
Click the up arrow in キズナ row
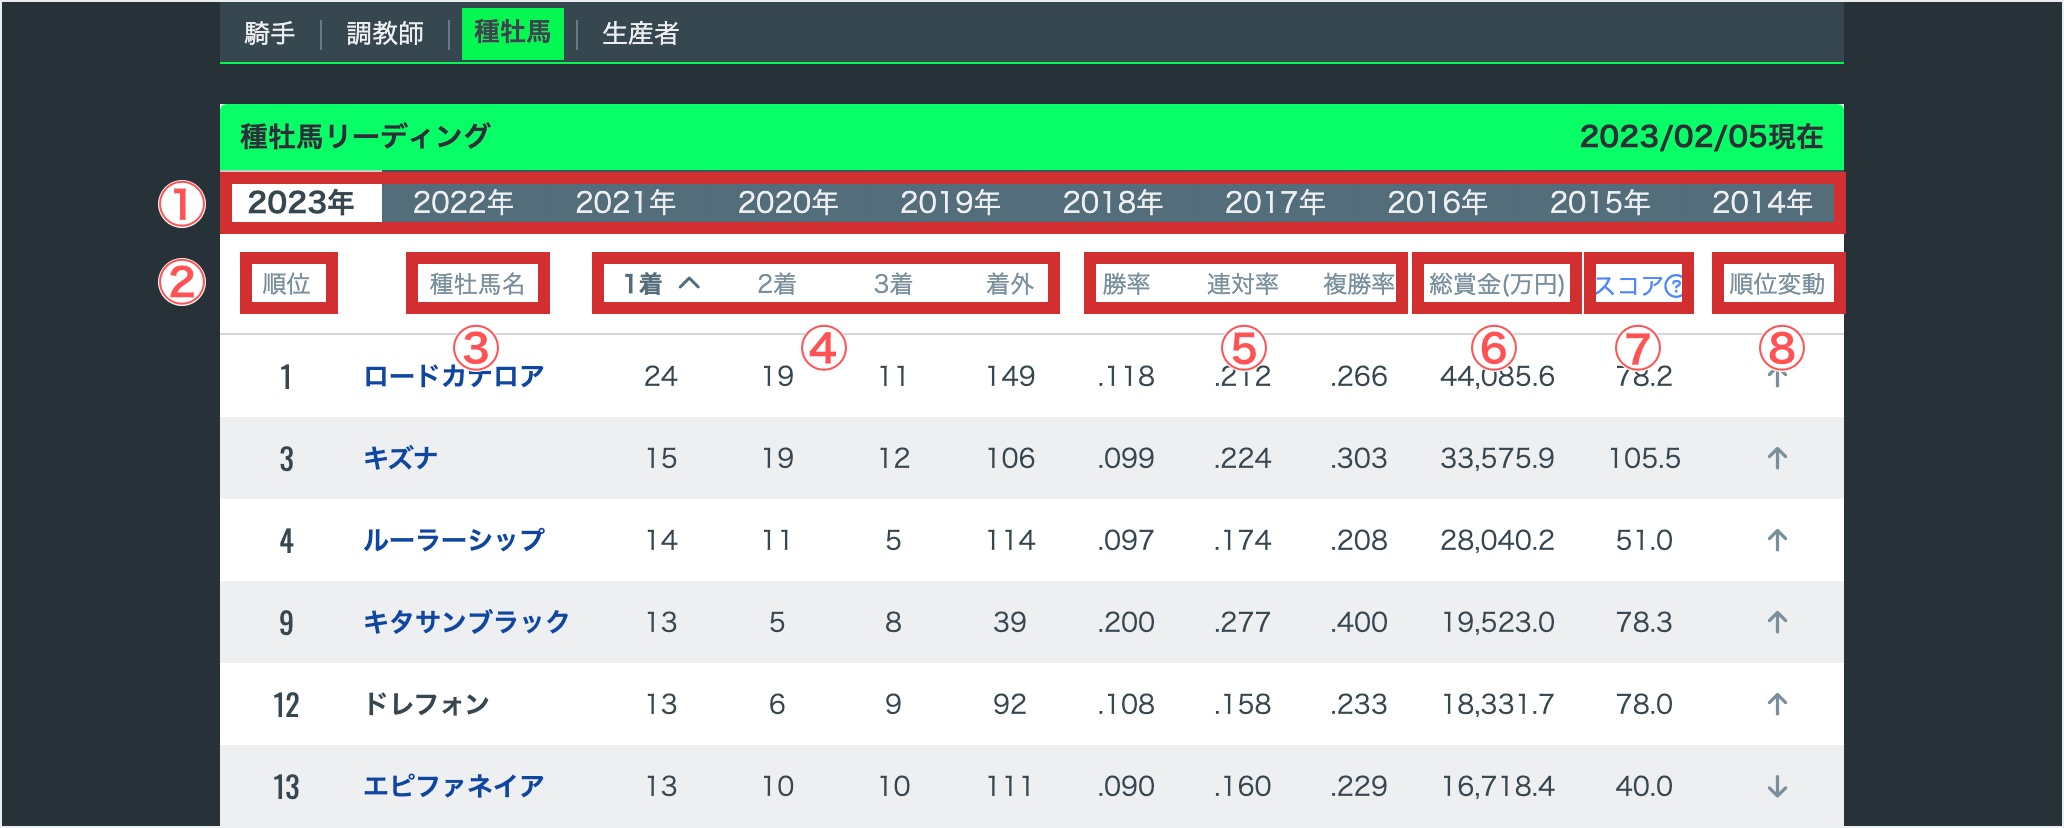1776,458
